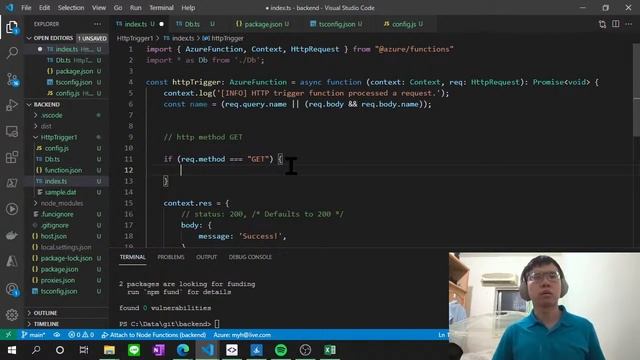Open host.json in explorer tree

coord(53,236)
